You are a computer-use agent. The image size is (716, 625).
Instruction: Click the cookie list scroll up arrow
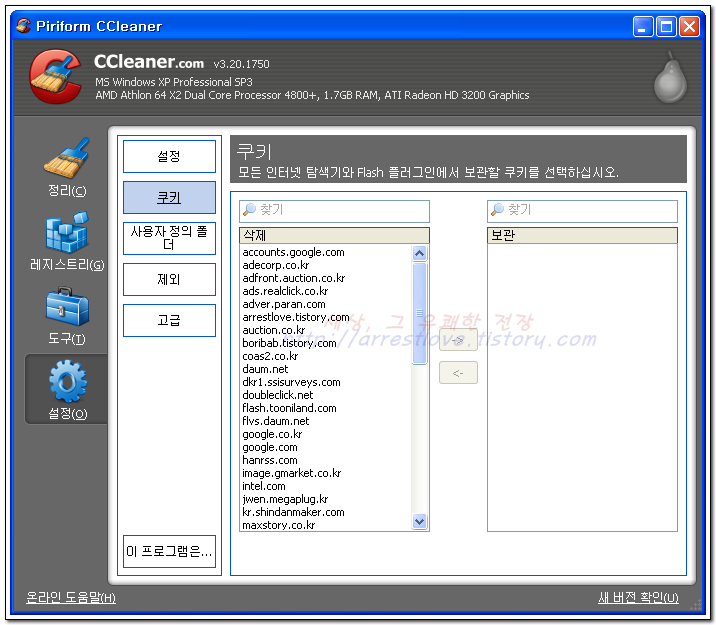tap(420, 253)
